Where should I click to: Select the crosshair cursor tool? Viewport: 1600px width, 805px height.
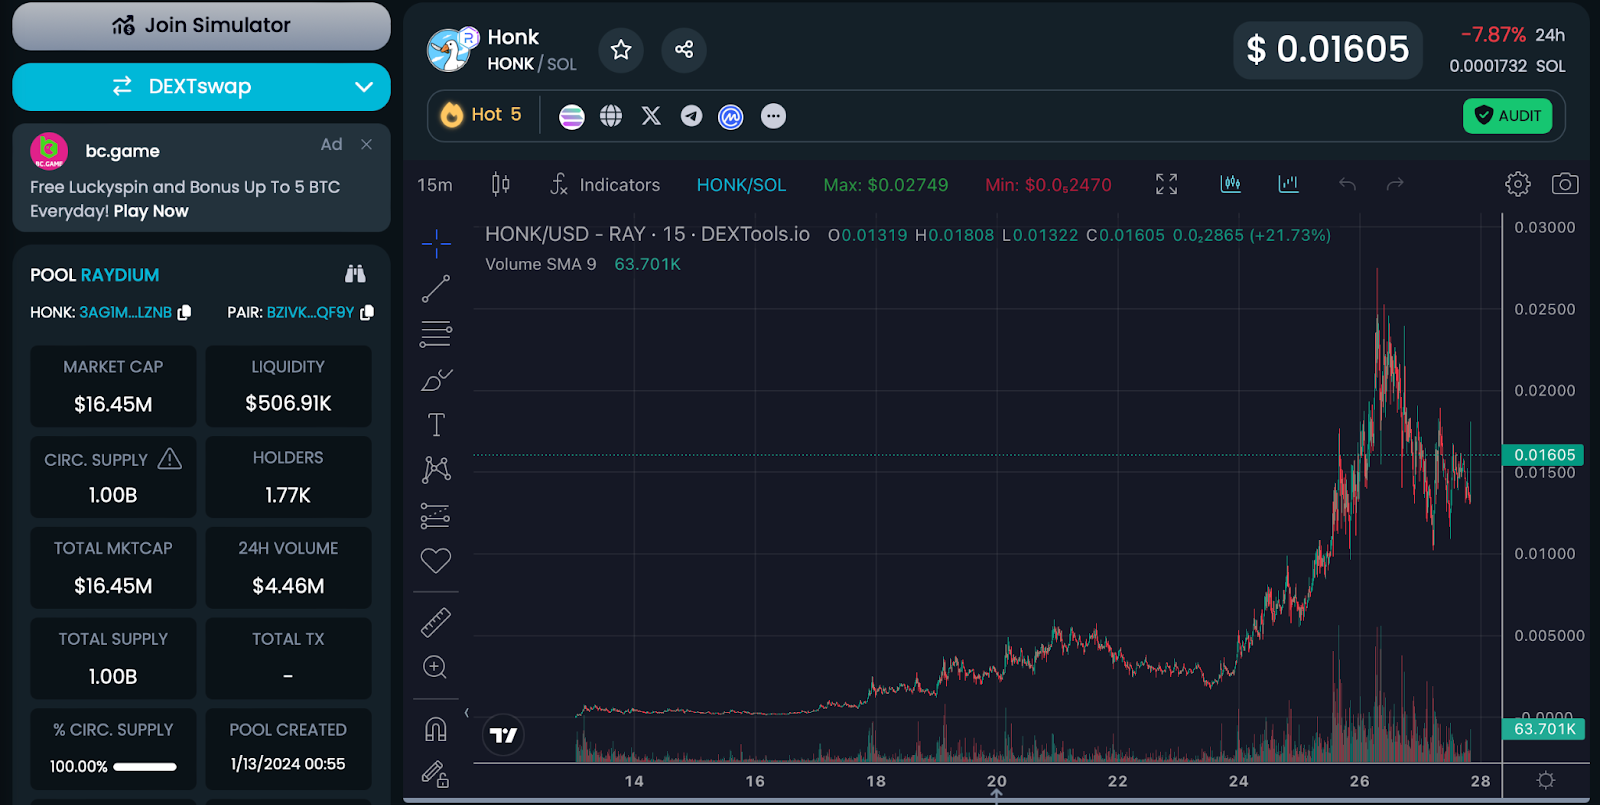tap(436, 243)
